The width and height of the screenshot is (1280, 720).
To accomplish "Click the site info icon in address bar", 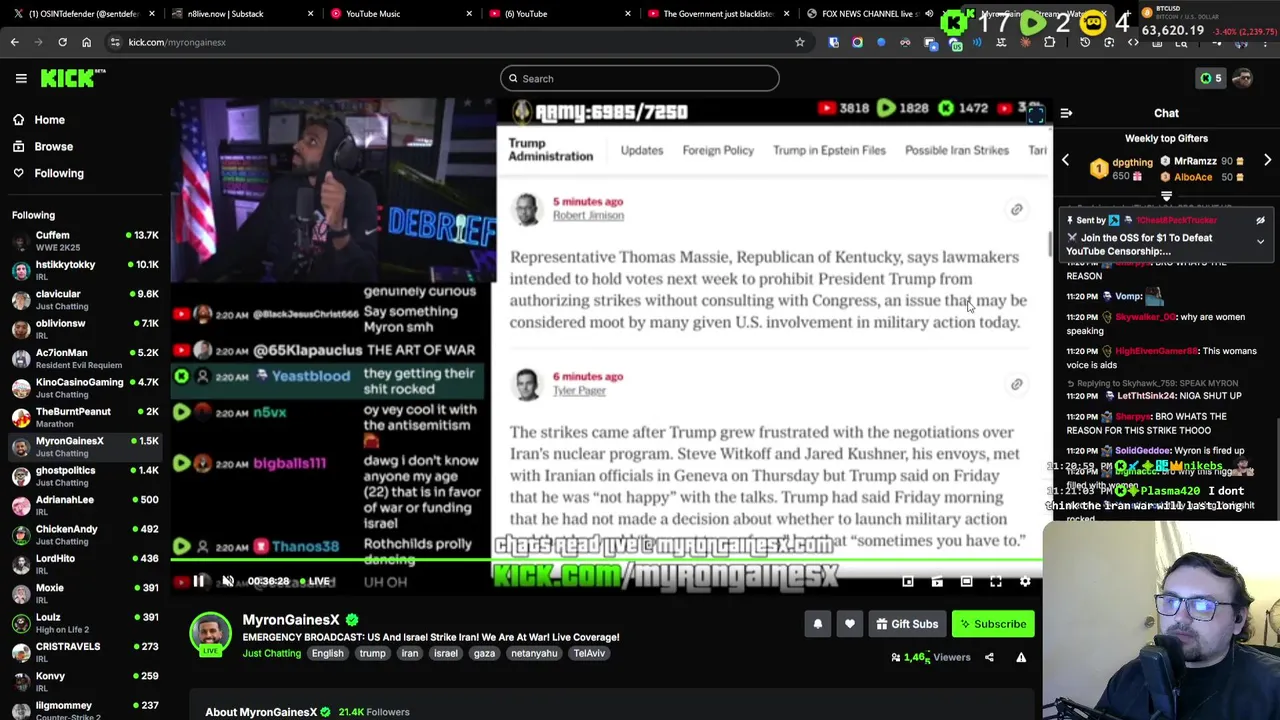I will point(115,42).
